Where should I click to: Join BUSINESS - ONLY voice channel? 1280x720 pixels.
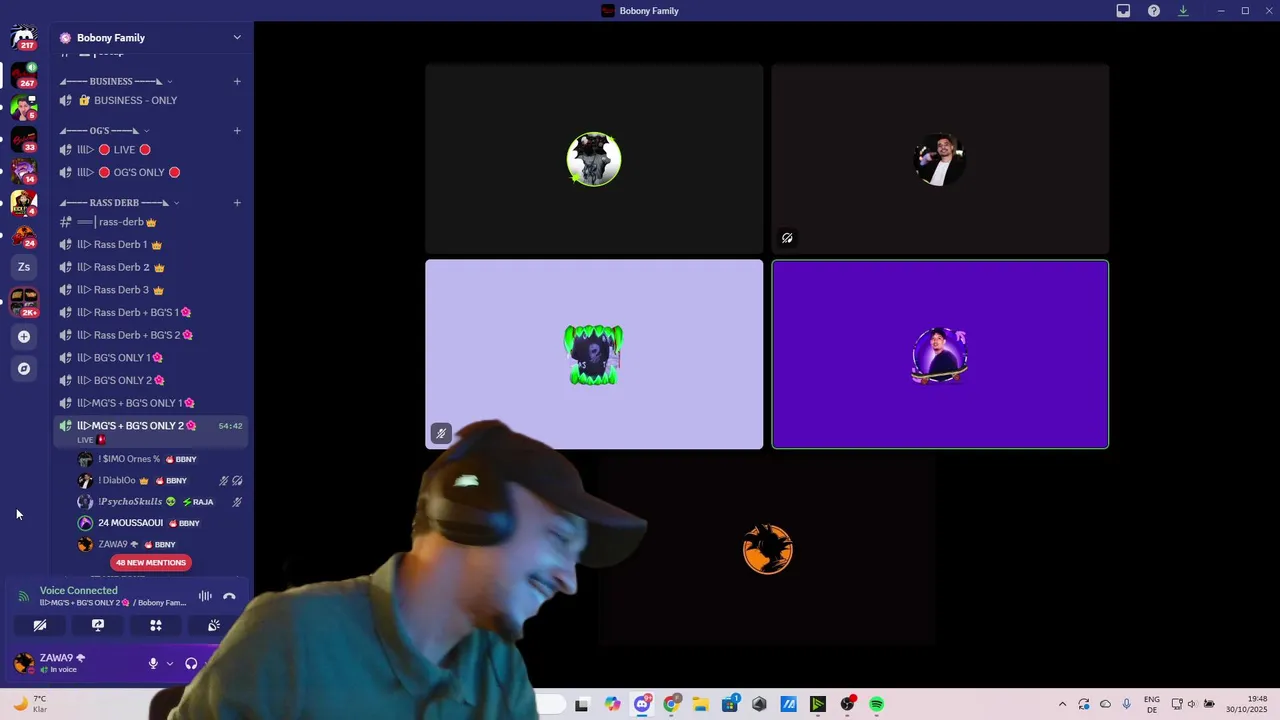150,100
